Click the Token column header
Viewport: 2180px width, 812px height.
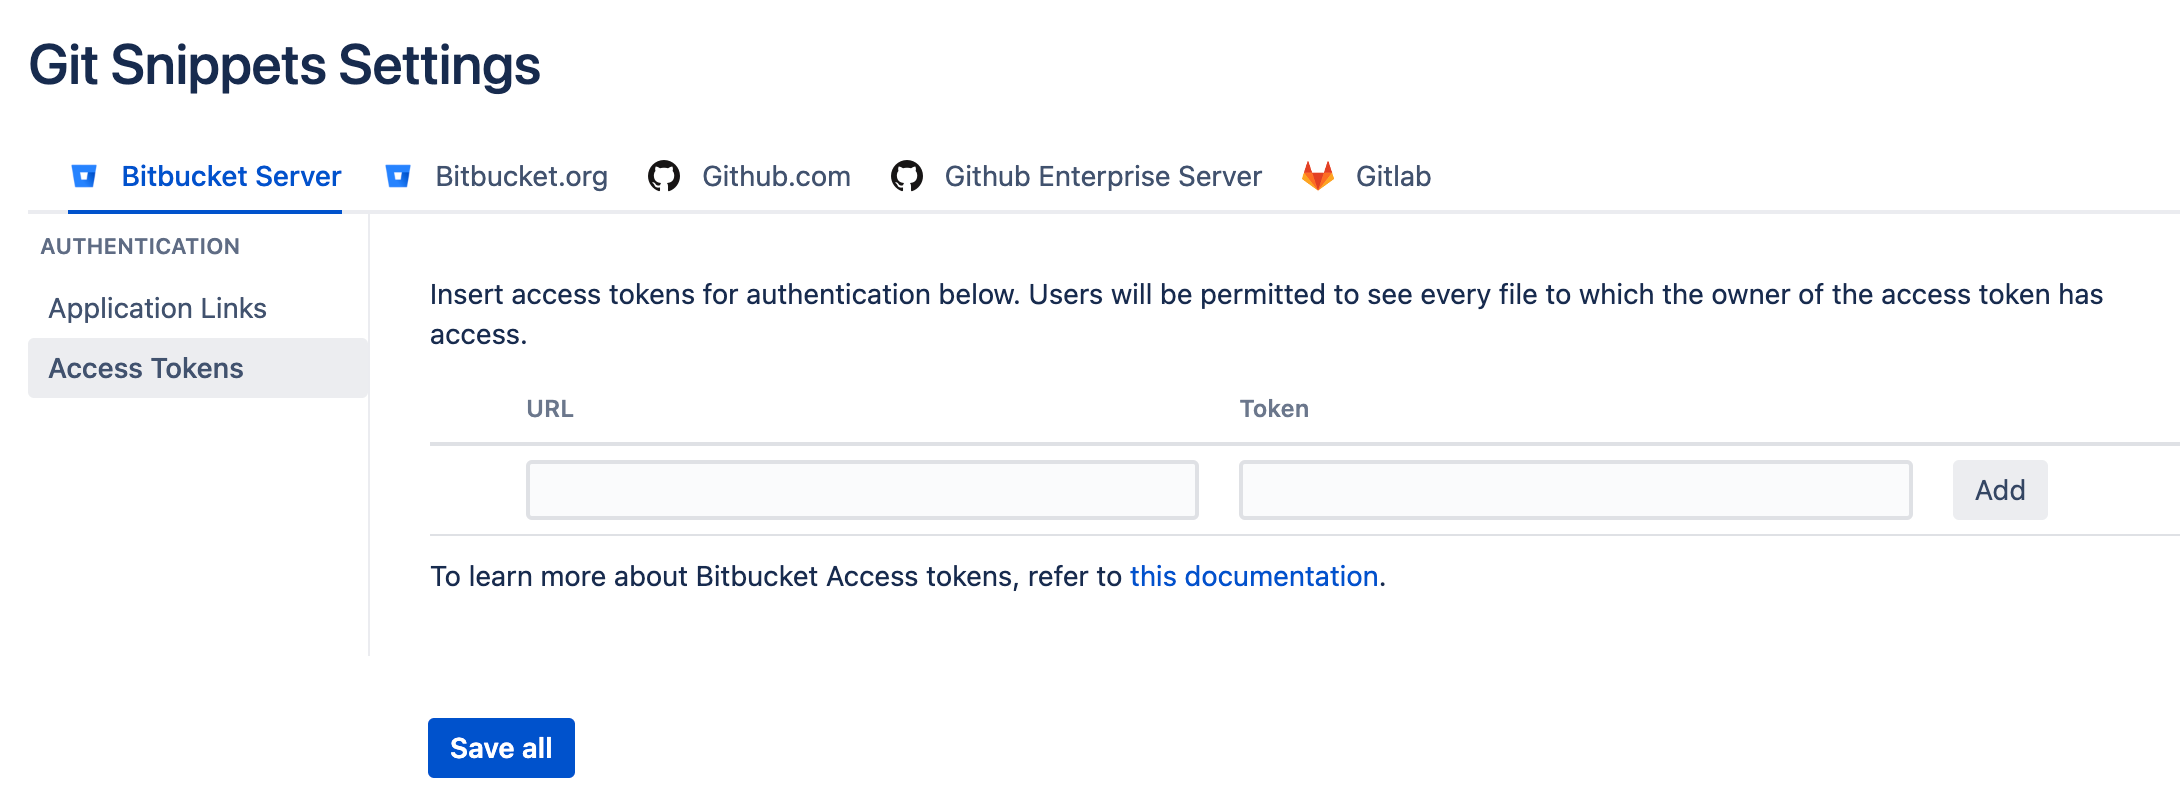tap(1274, 409)
